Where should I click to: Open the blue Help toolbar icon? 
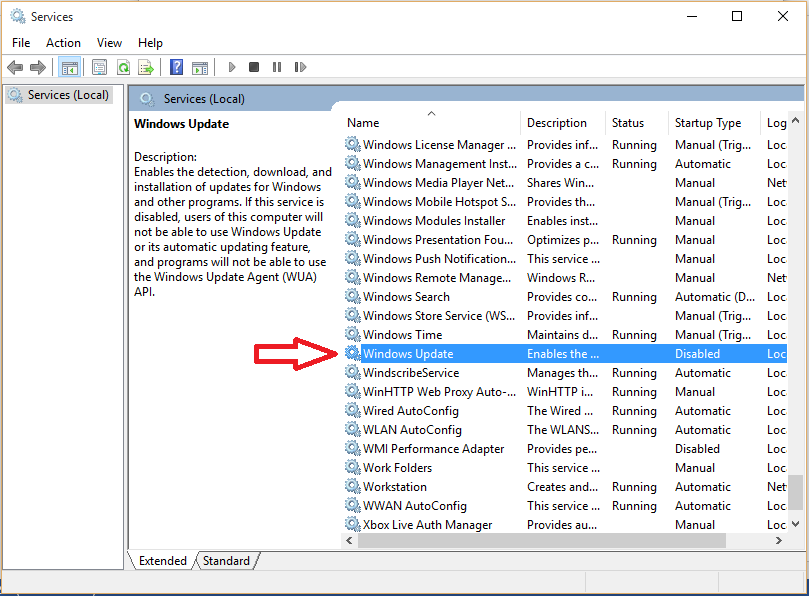(176, 67)
